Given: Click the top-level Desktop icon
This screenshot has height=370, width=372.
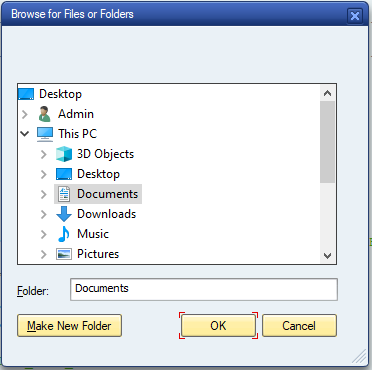Looking at the screenshot, I should [x=26, y=94].
